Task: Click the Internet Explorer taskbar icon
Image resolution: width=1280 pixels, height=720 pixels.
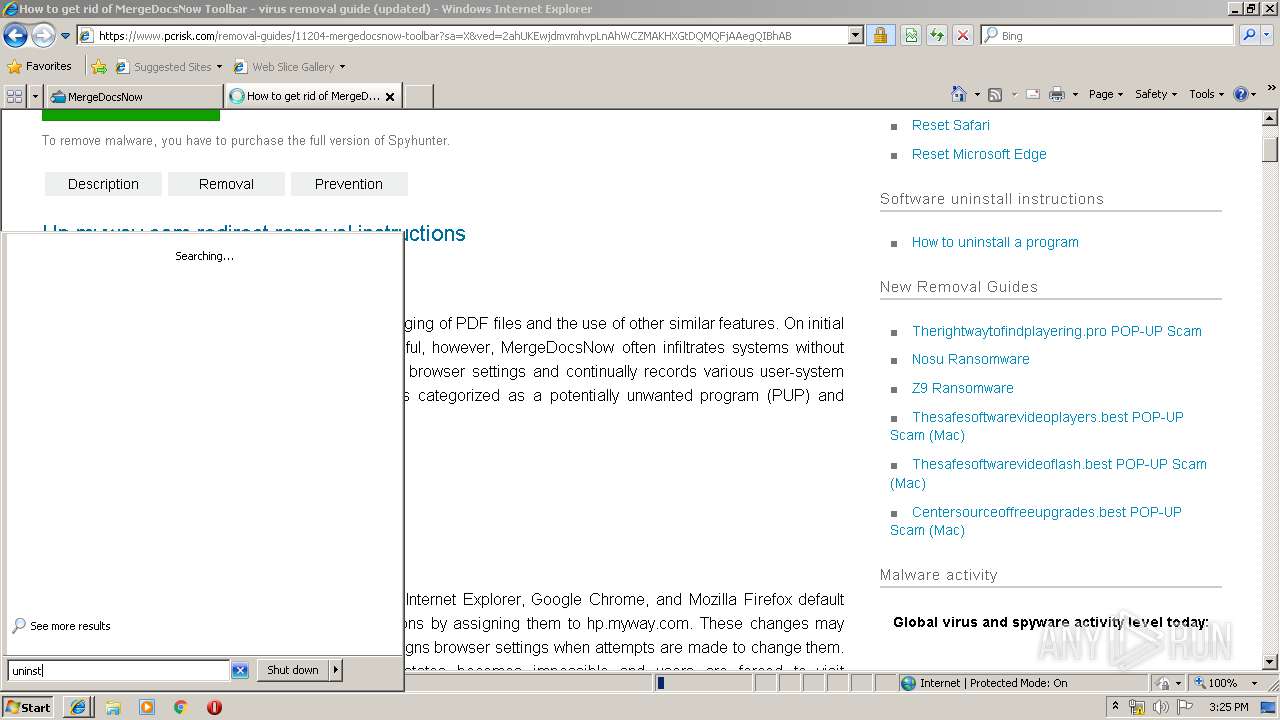Action: coord(78,707)
